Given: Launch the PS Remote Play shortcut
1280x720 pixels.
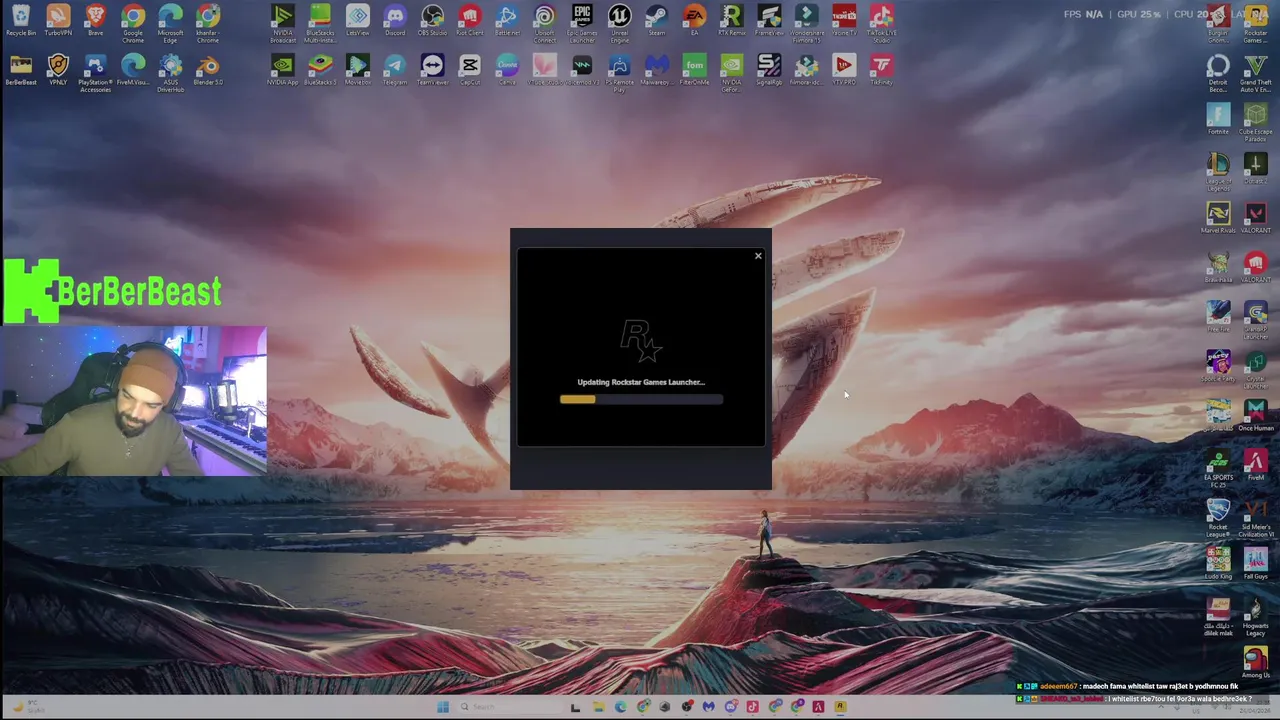Looking at the screenshot, I should coord(619,73).
